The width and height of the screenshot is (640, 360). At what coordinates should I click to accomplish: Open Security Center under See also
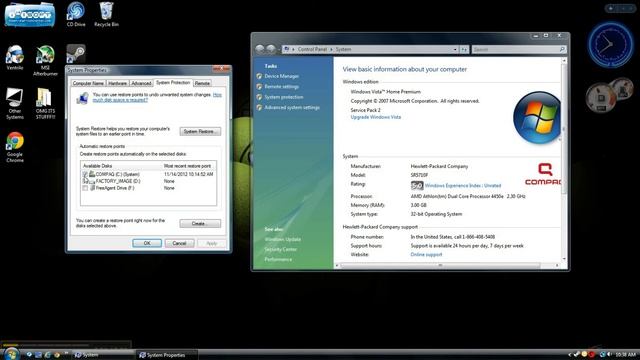tap(280, 249)
